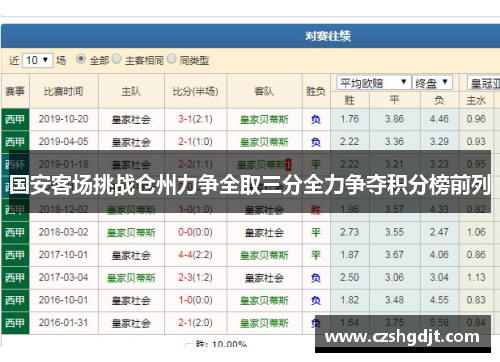Click 西甲 league tag on 2017-03-04 row
This screenshot has width=500, height=362.
[15, 278]
